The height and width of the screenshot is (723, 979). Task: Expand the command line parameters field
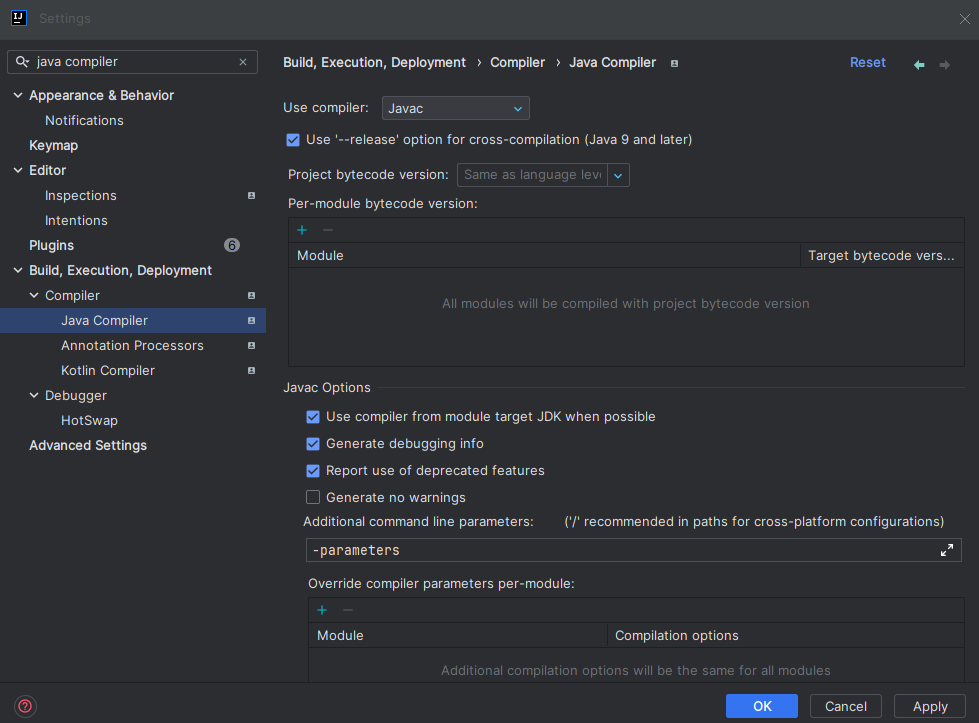click(947, 550)
